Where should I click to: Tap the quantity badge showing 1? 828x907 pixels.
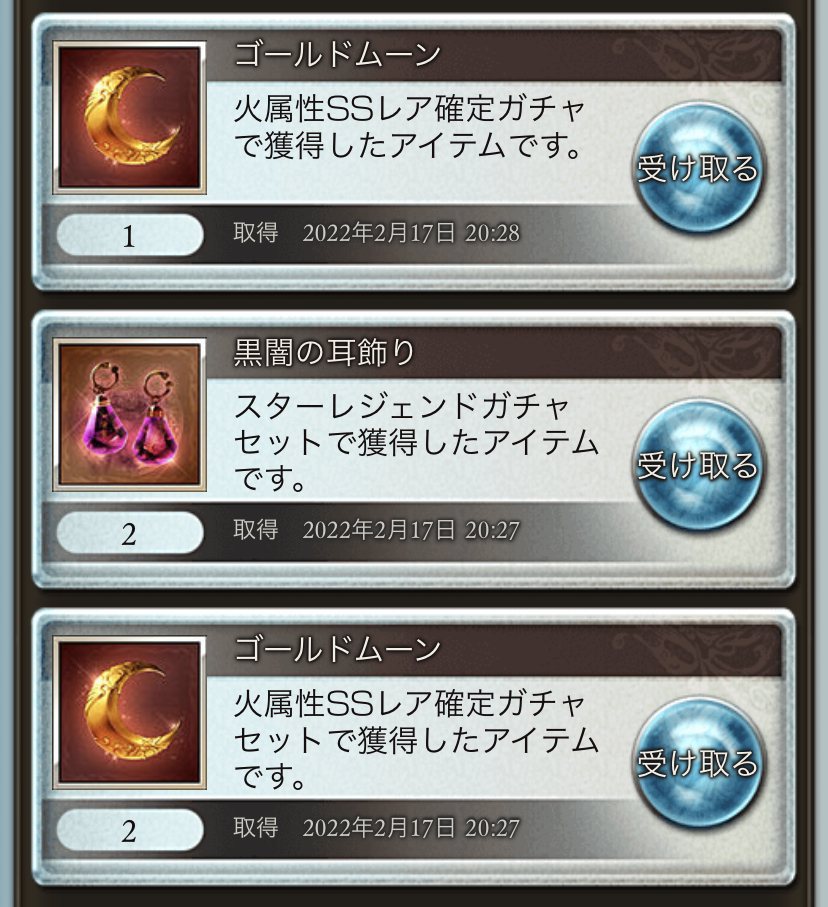130,235
